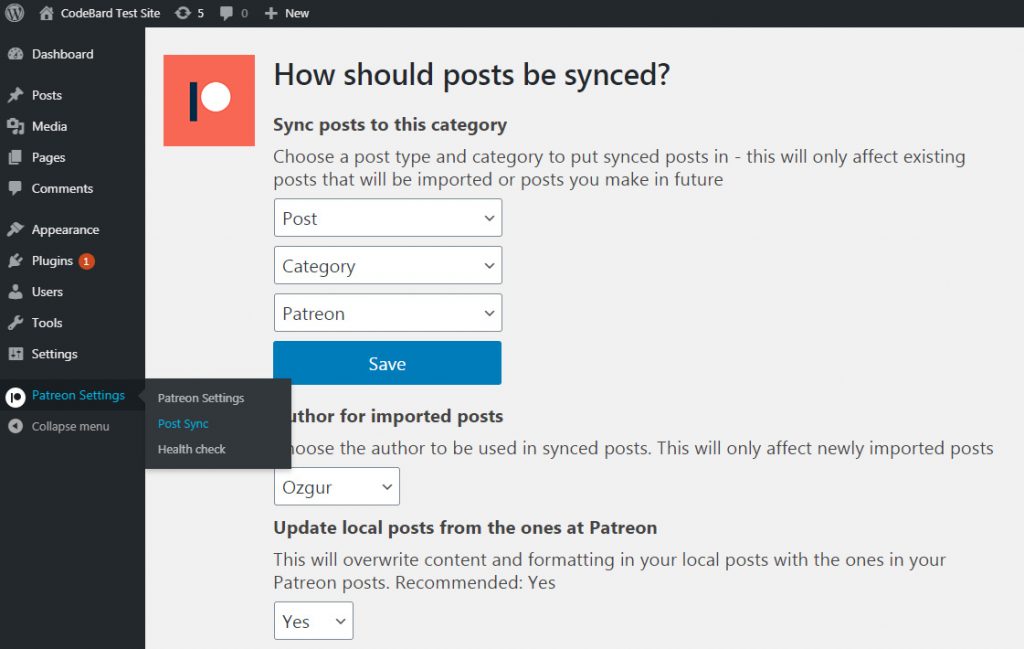Image resolution: width=1024 pixels, height=649 pixels.
Task: Click the "This will overwrite content" description text
Action: [x=610, y=571]
